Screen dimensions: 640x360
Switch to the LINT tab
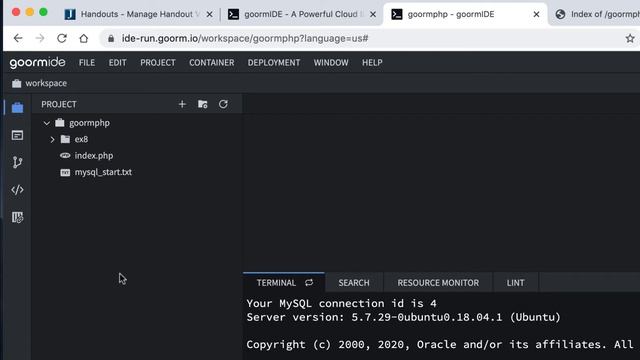click(x=516, y=282)
